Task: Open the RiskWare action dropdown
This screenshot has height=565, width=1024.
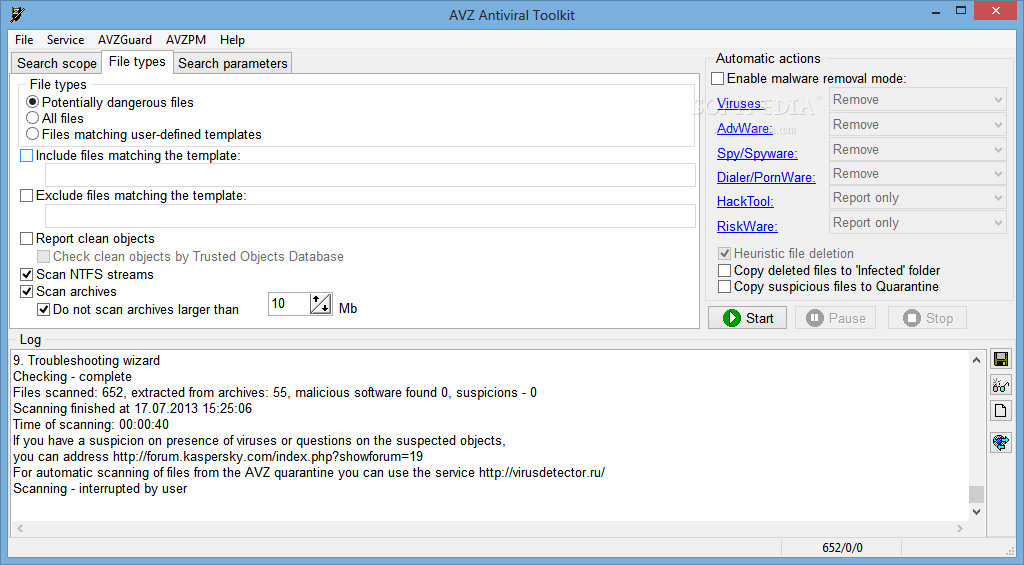Action: 918,223
